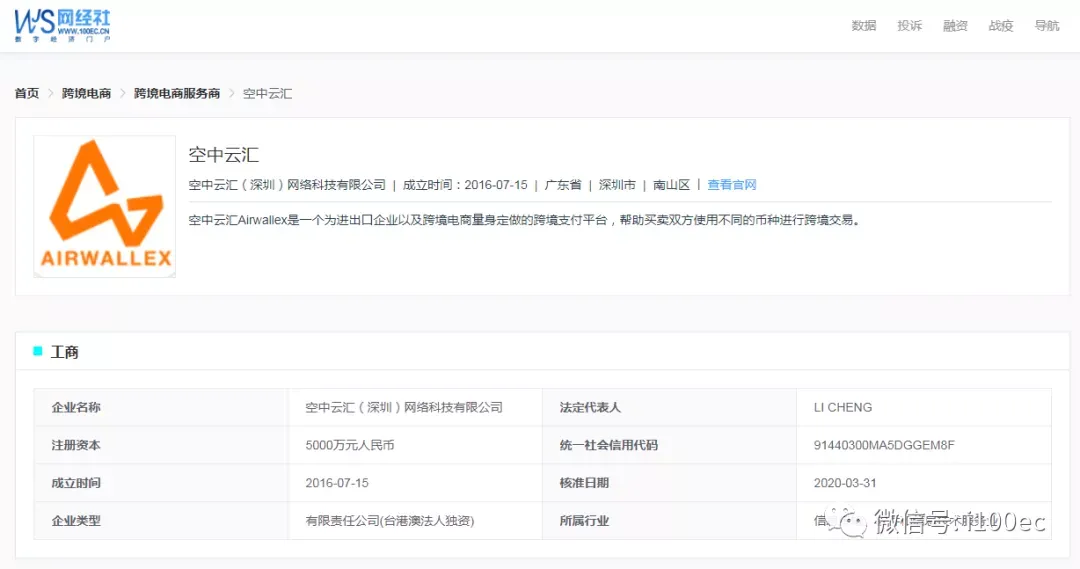Click the 网经社 logo in the header
The height and width of the screenshot is (569, 1080).
62,26
